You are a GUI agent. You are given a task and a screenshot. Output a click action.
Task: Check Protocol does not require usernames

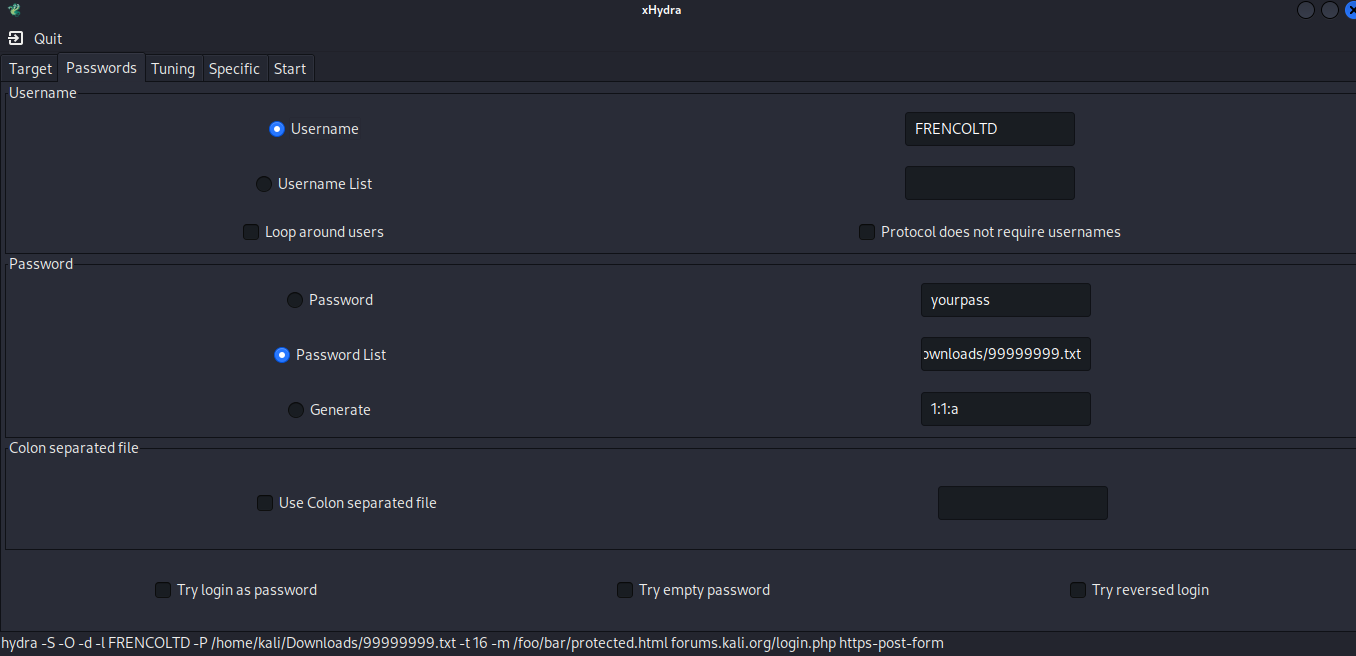pyautogui.click(x=867, y=232)
